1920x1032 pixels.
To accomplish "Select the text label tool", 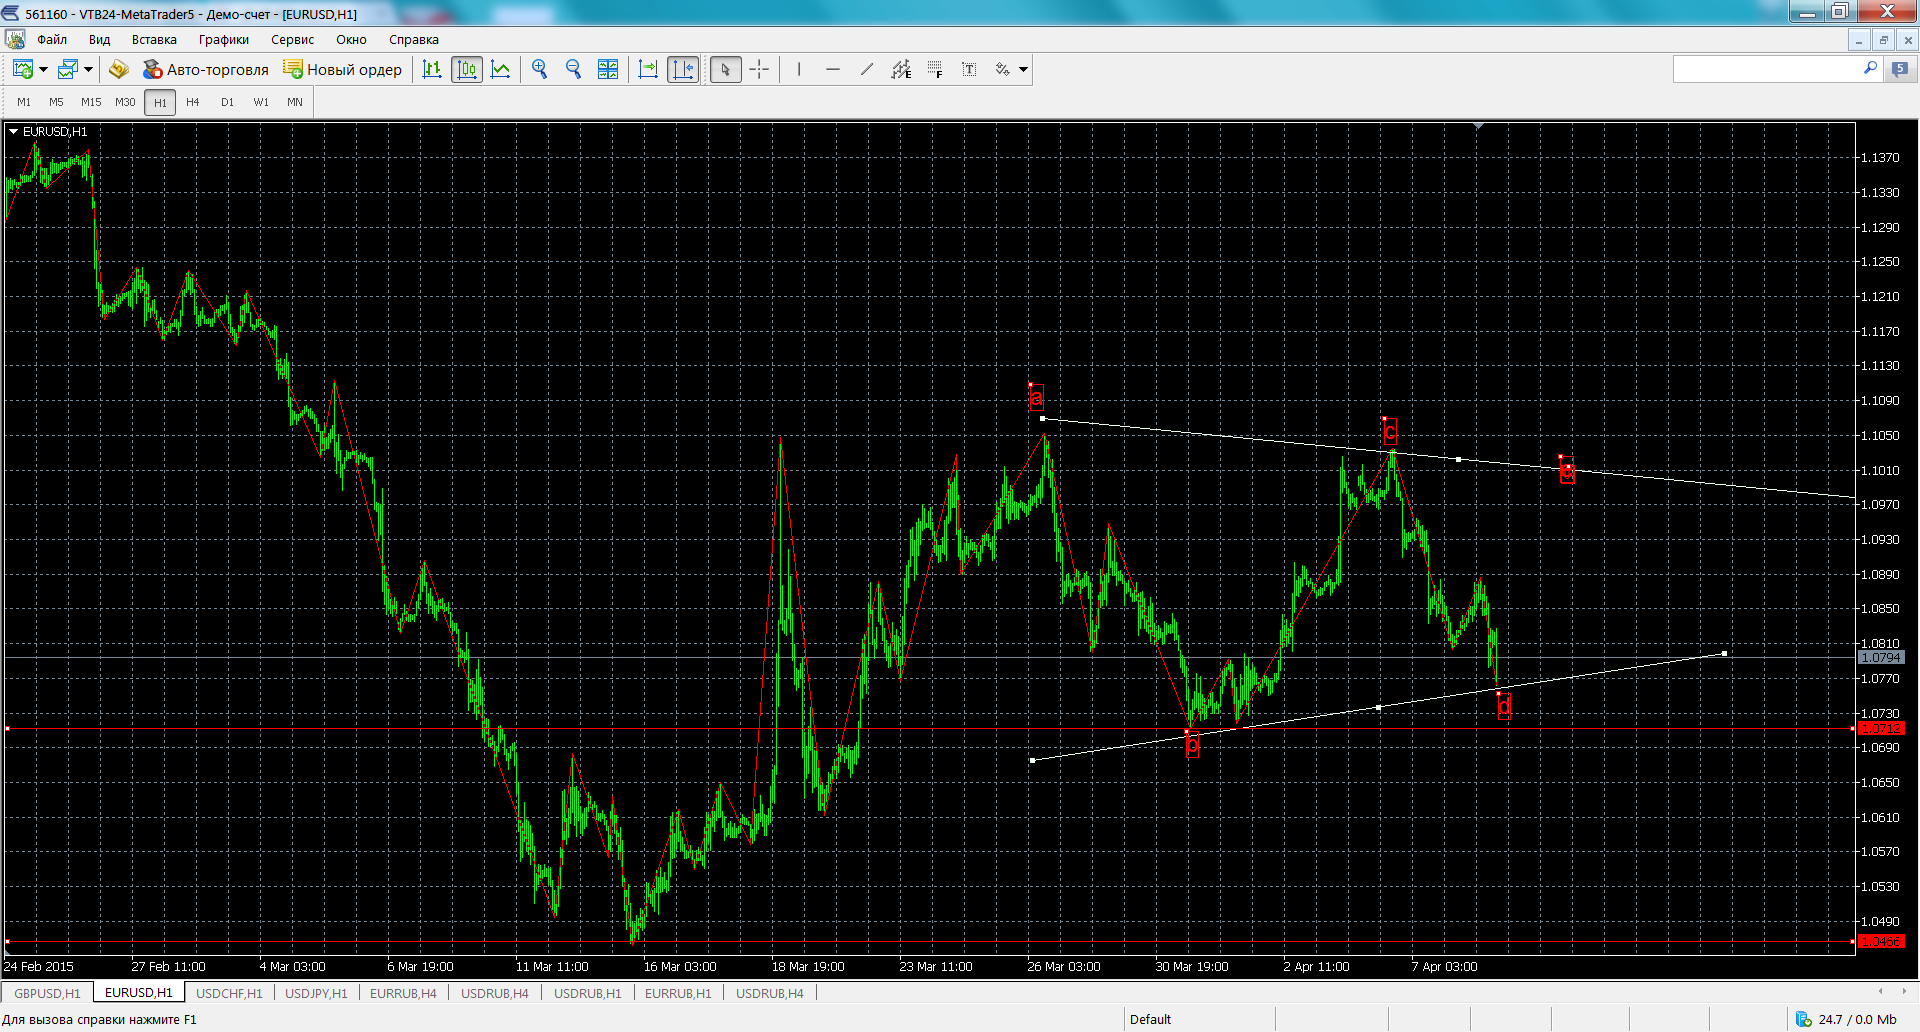I will 969,69.
